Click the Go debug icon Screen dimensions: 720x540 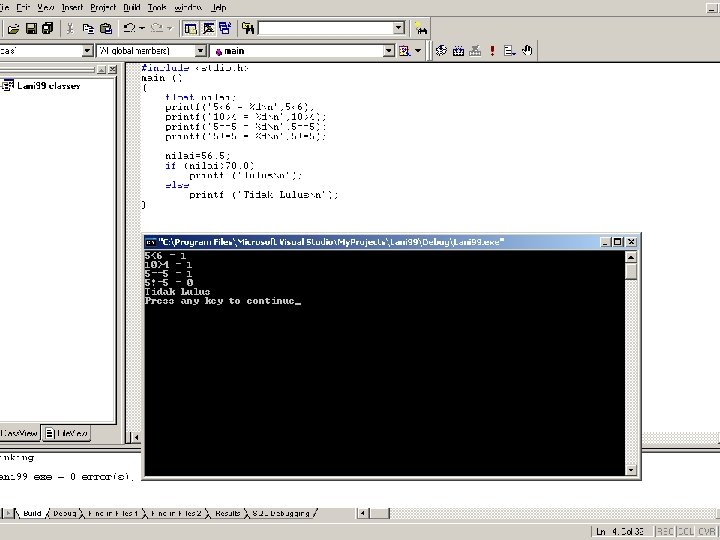coord(510,51)
